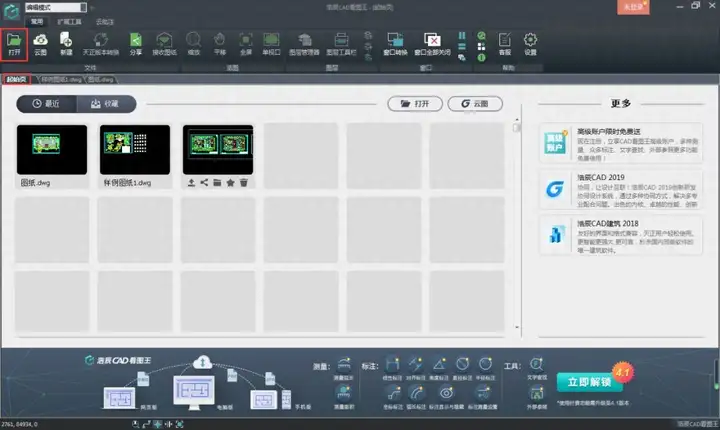Click the 窗口转换 window switch icon
720x430 pixels.
(395, 44)
